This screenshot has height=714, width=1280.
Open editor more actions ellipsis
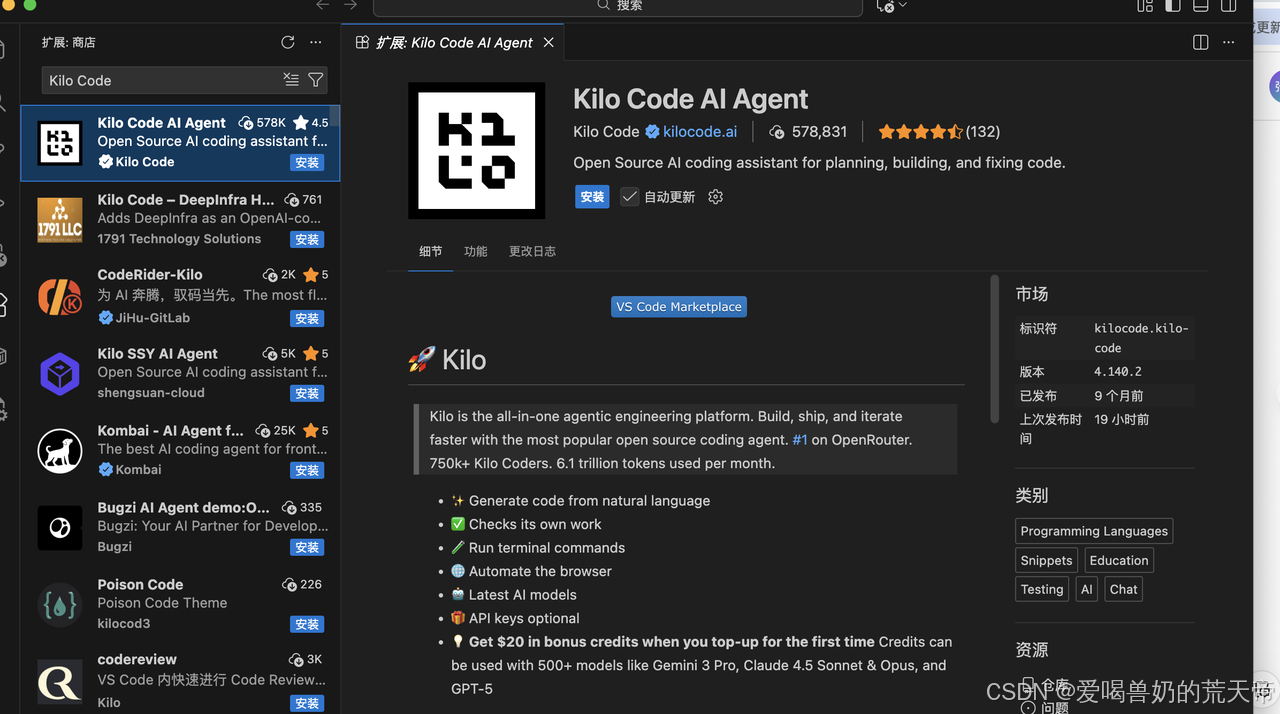pyautogui.click(x=1229, y=42)
